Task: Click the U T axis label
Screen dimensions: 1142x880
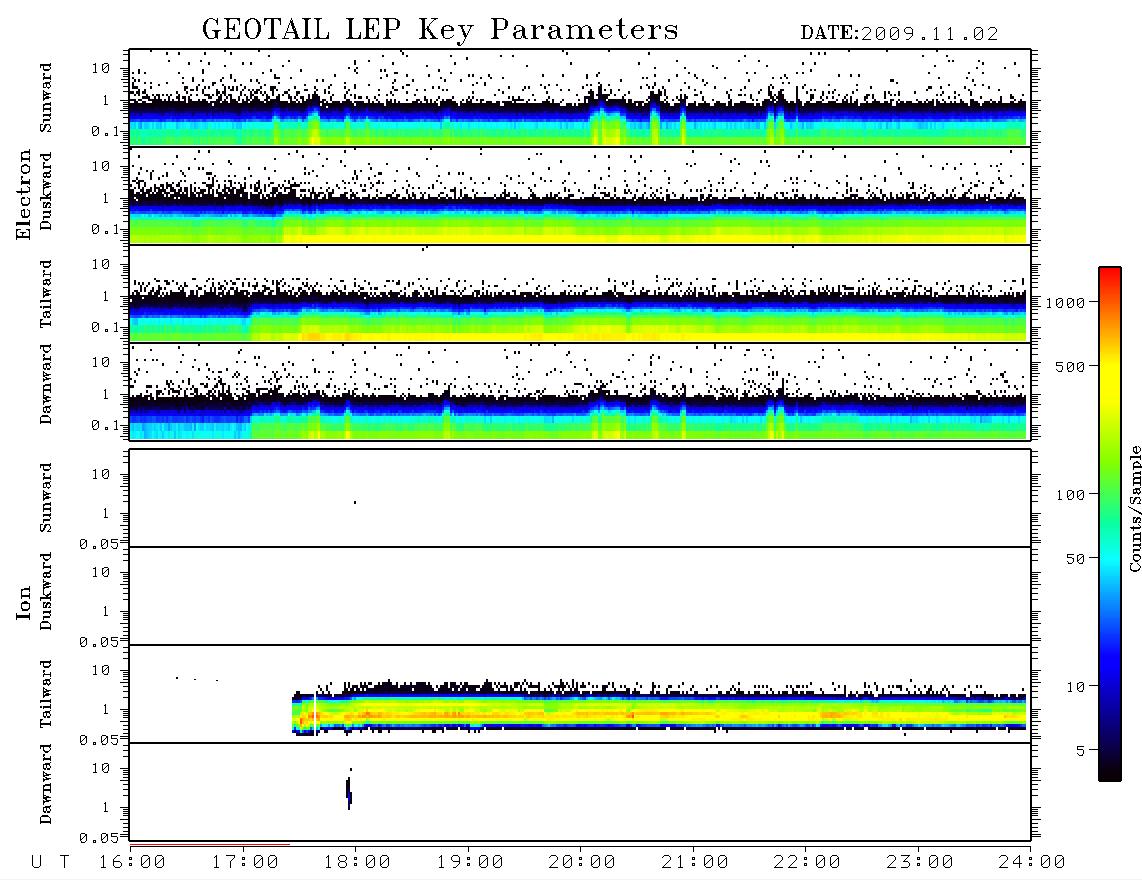Action: [50, 863]
